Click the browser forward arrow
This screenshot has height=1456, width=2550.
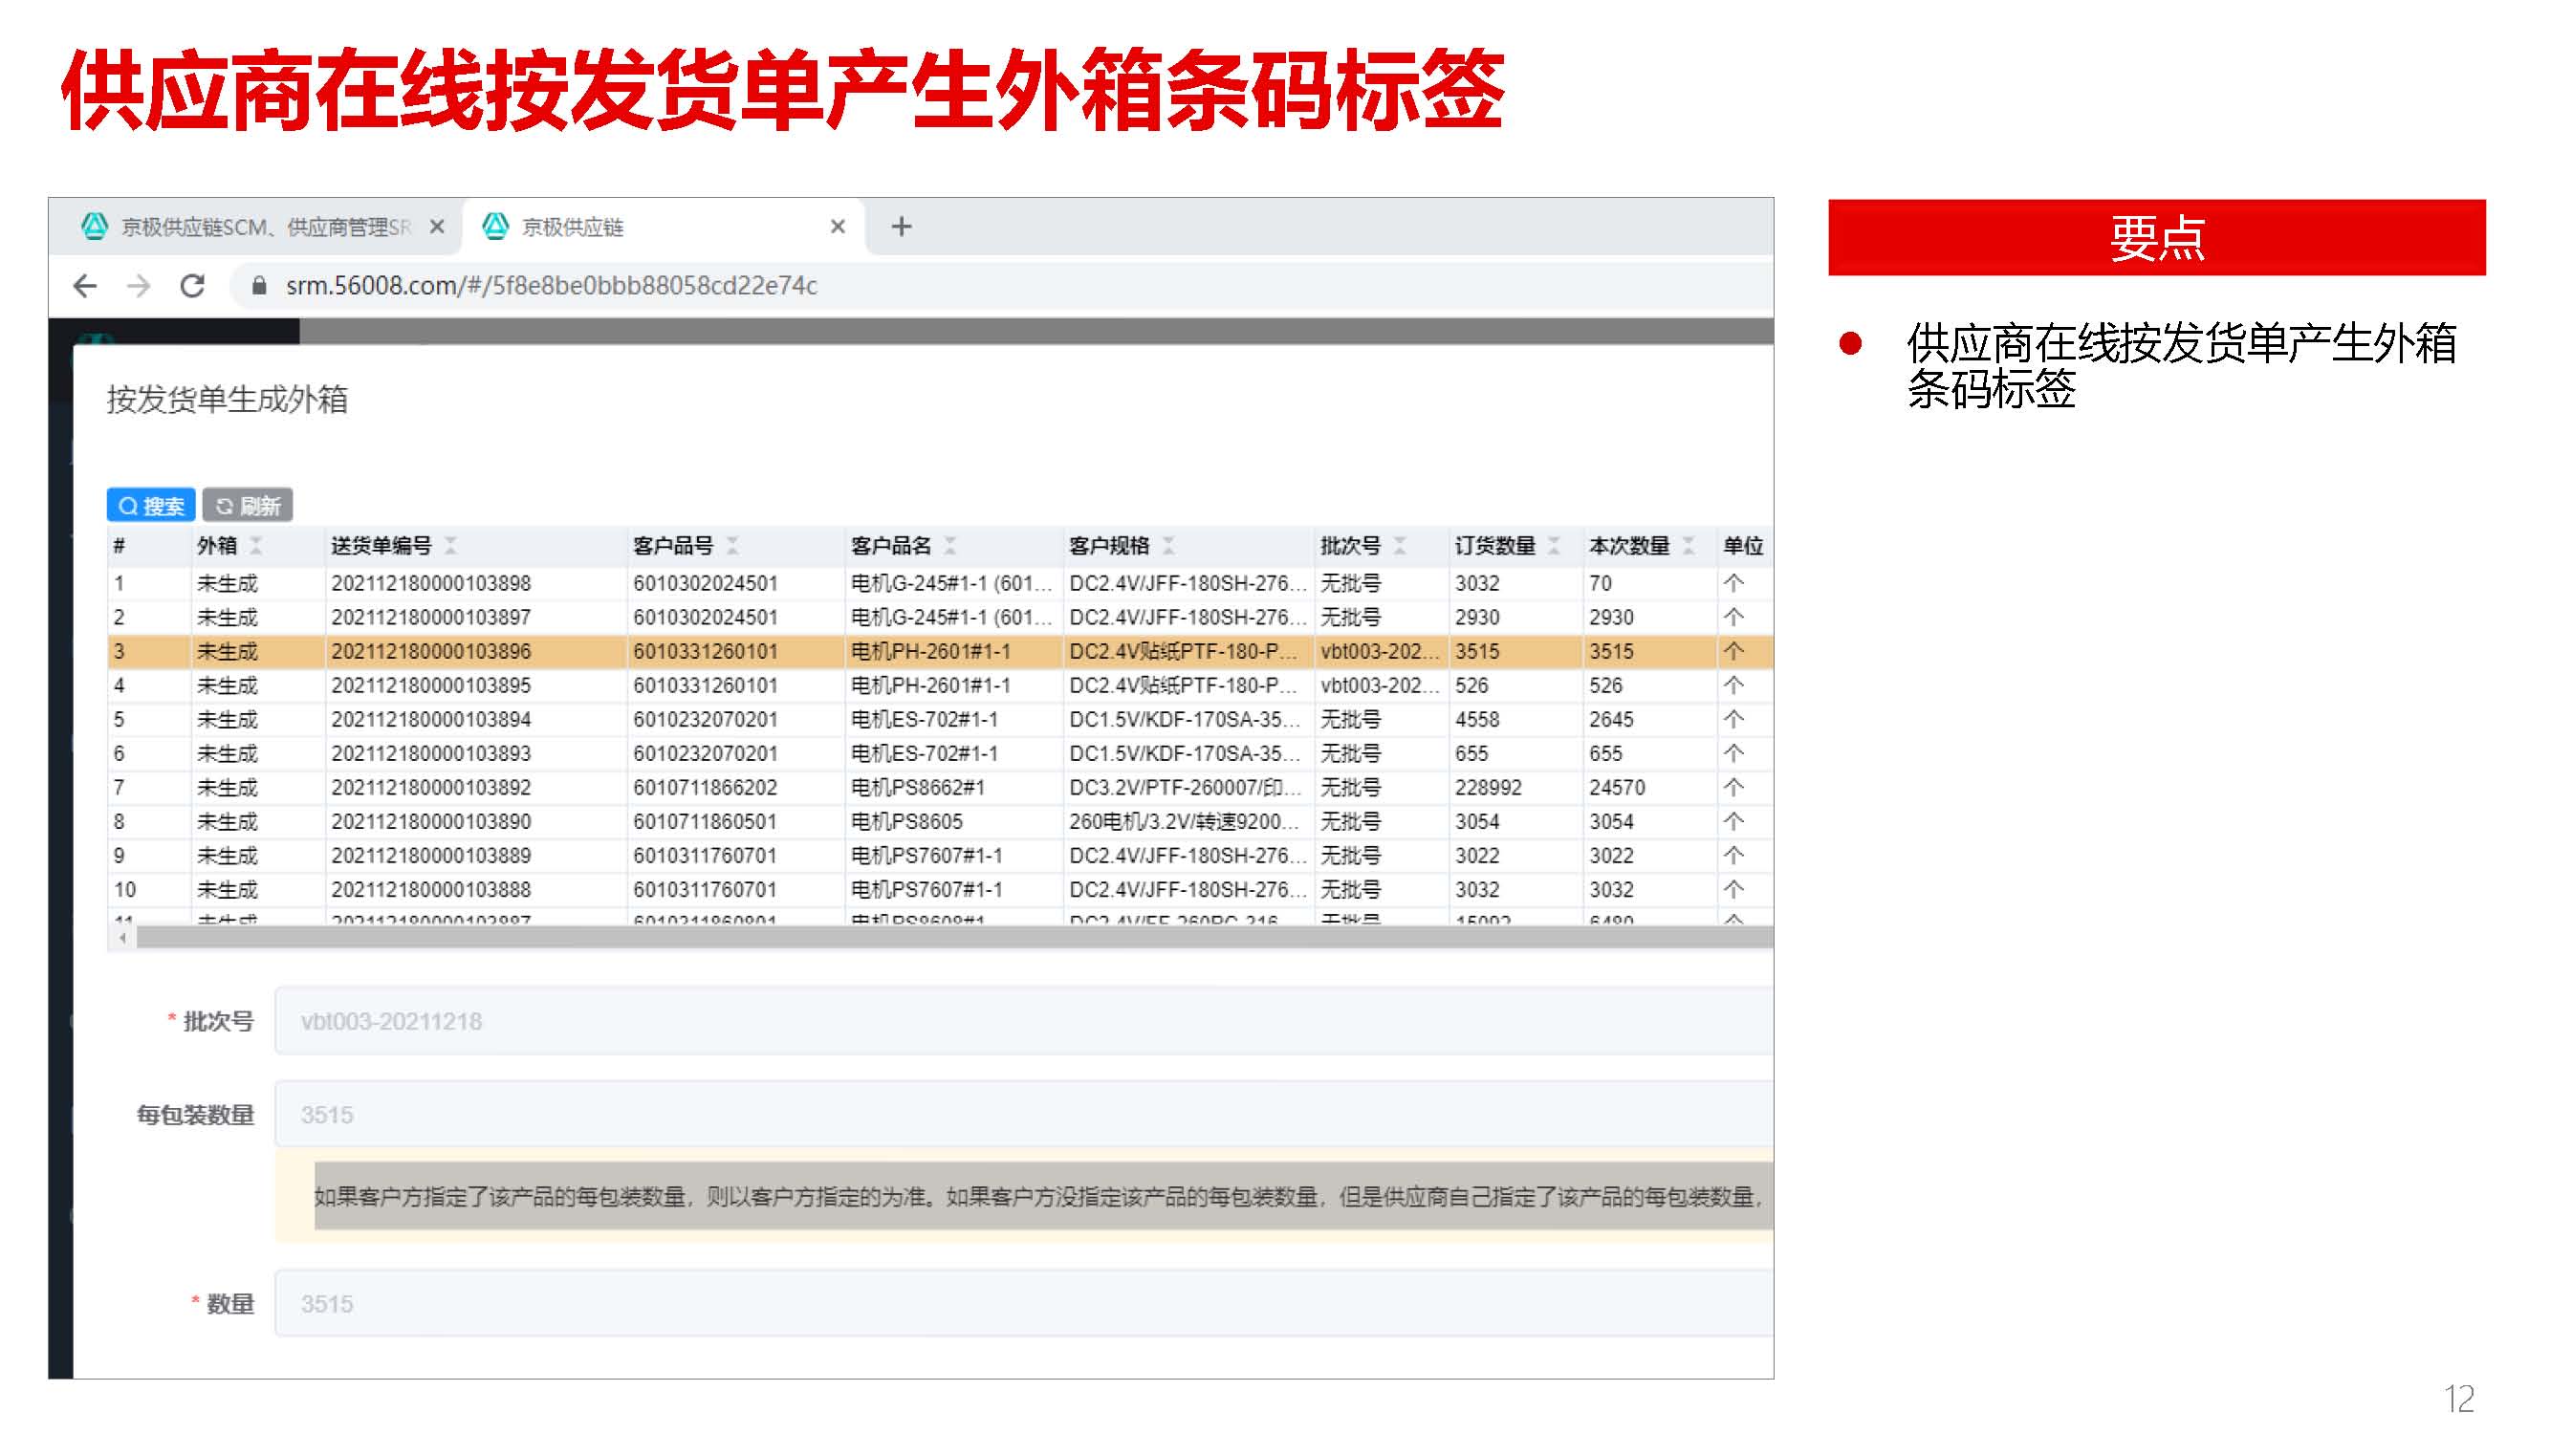(138, 286)
